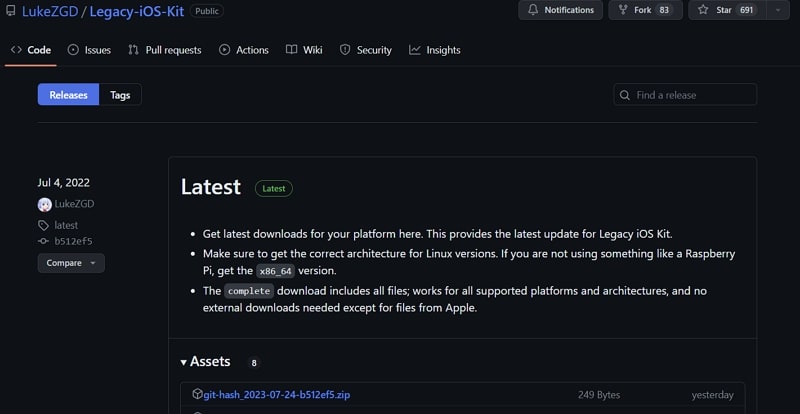Select the Releases toggle button
This screenshot has width=800, height=414.
[x=69, y=95]
